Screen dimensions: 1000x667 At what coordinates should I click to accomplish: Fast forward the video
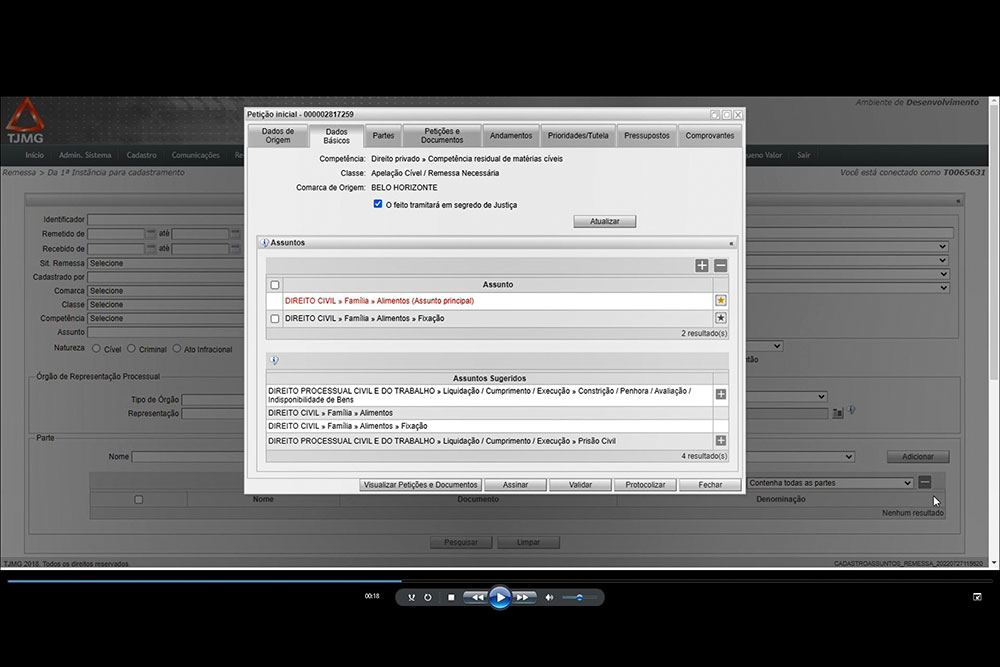[523, 597]
